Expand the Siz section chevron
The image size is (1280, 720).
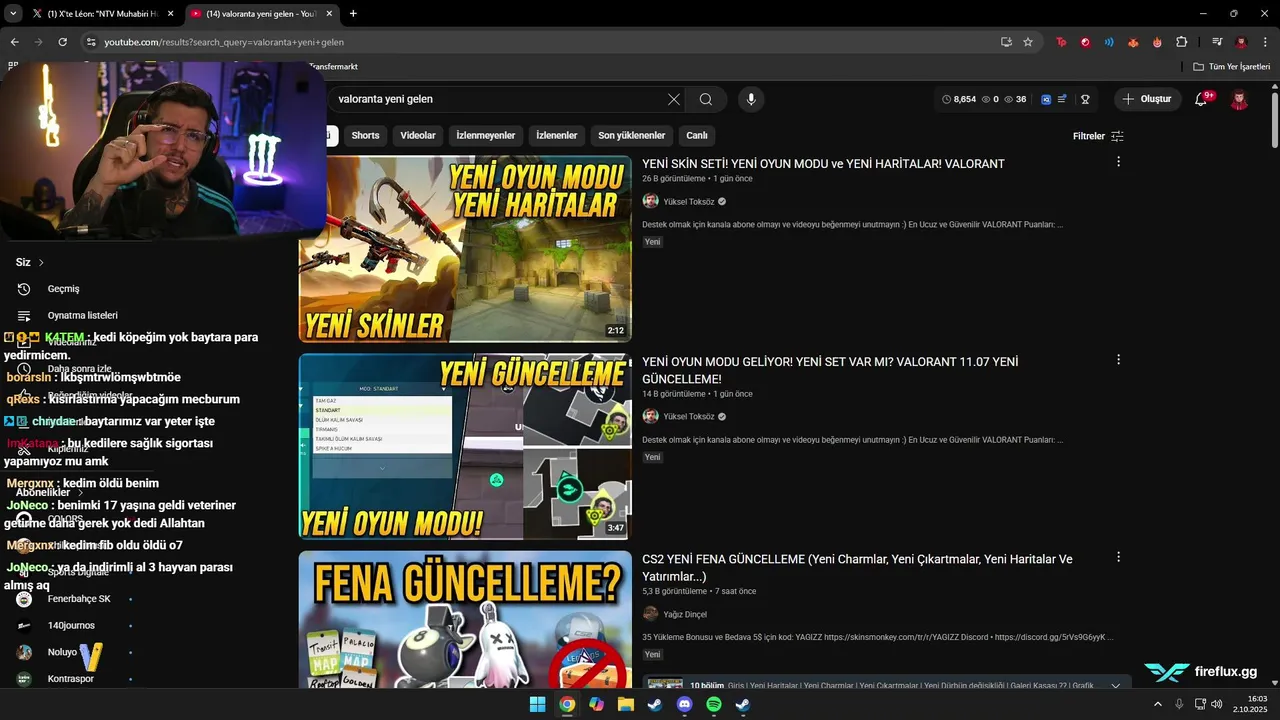pyautogui.click(x=41, y=263)
